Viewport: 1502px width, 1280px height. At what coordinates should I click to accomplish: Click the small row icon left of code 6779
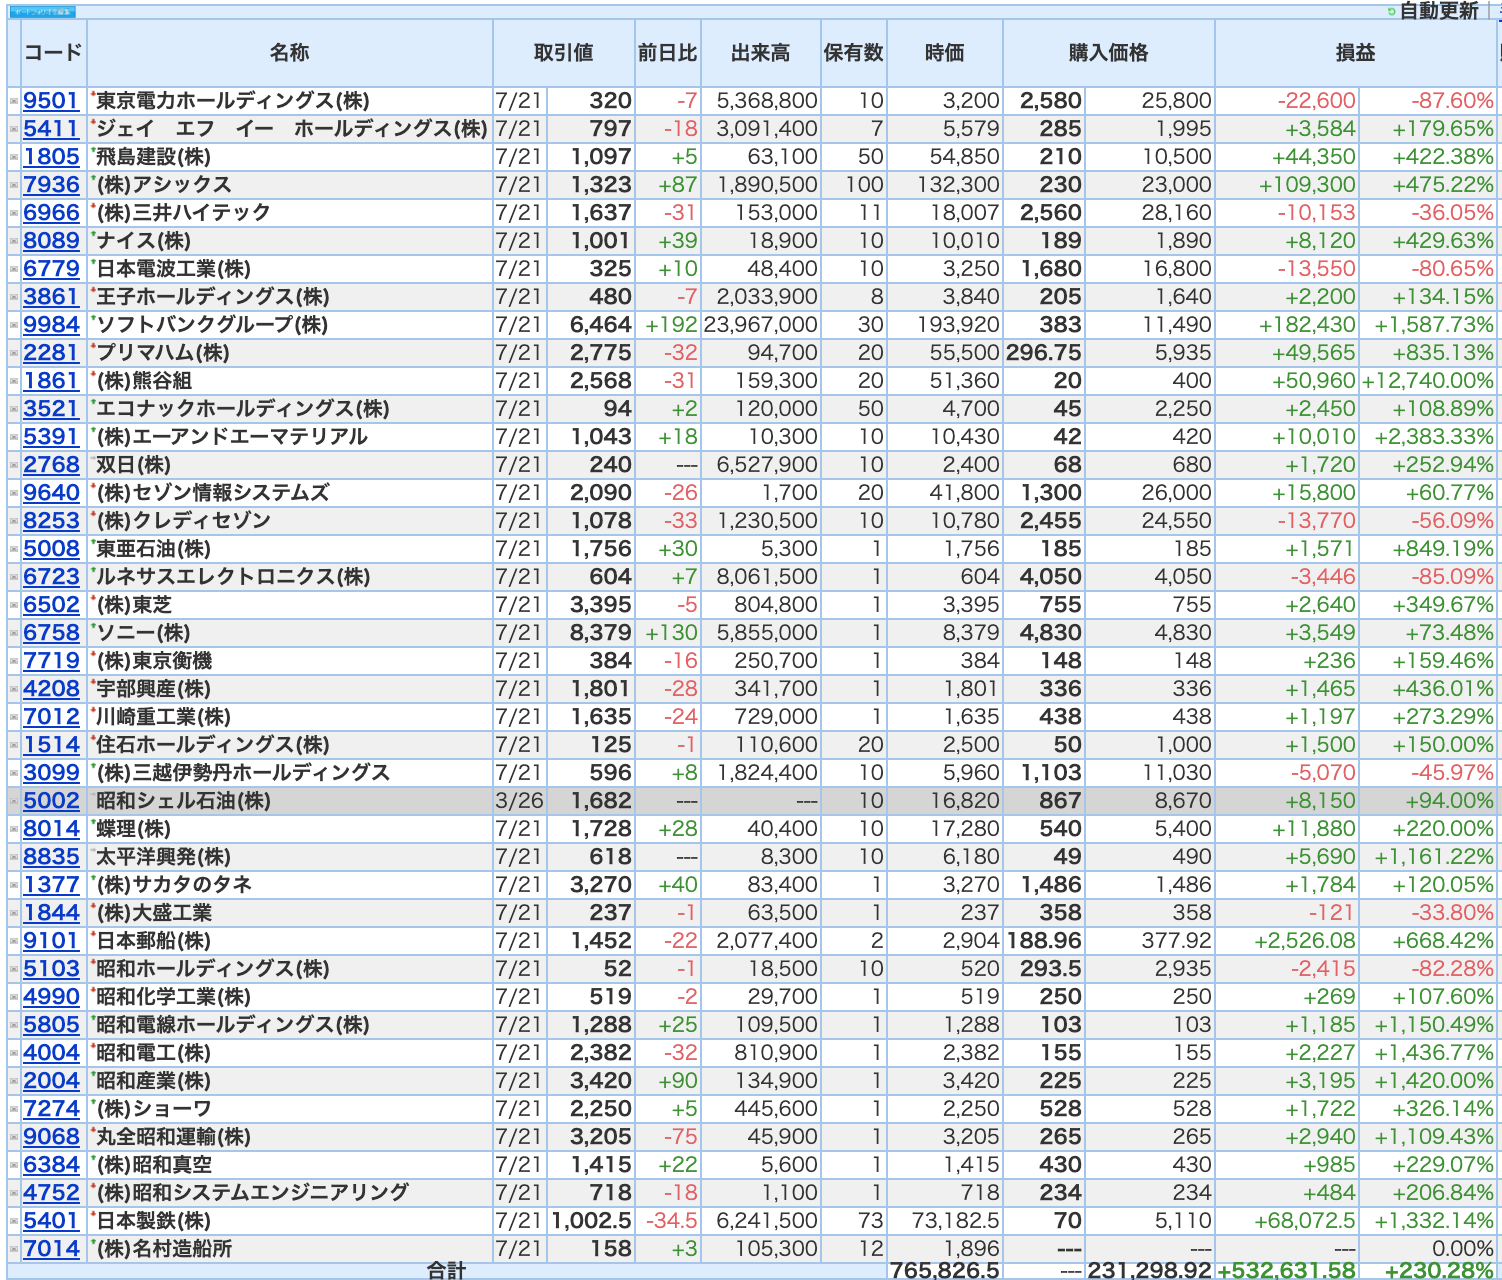[14, 269]
